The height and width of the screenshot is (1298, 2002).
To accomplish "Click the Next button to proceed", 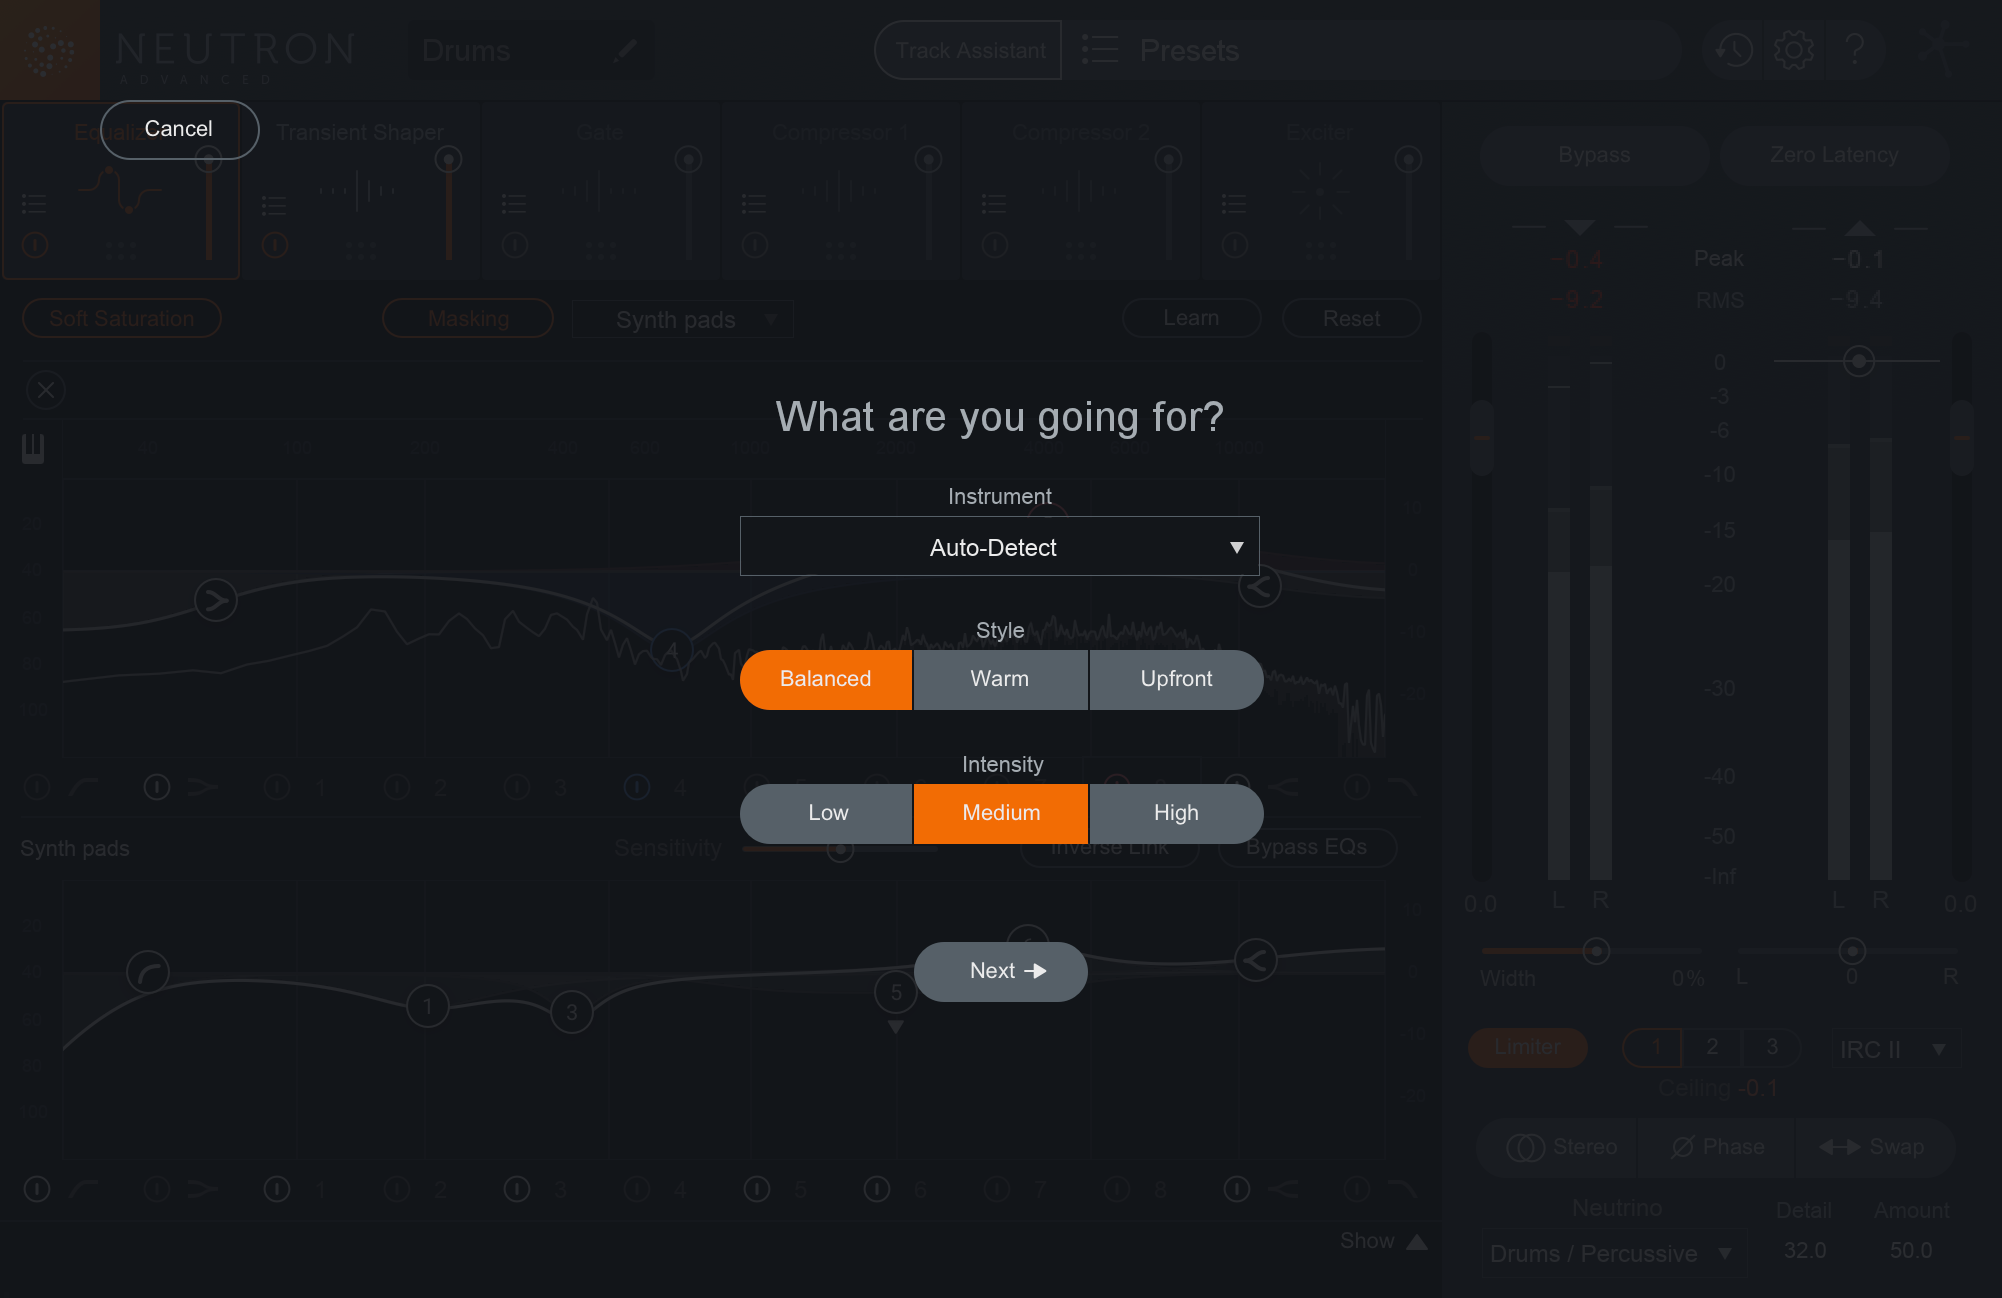I will click(x=1001, y=971).
